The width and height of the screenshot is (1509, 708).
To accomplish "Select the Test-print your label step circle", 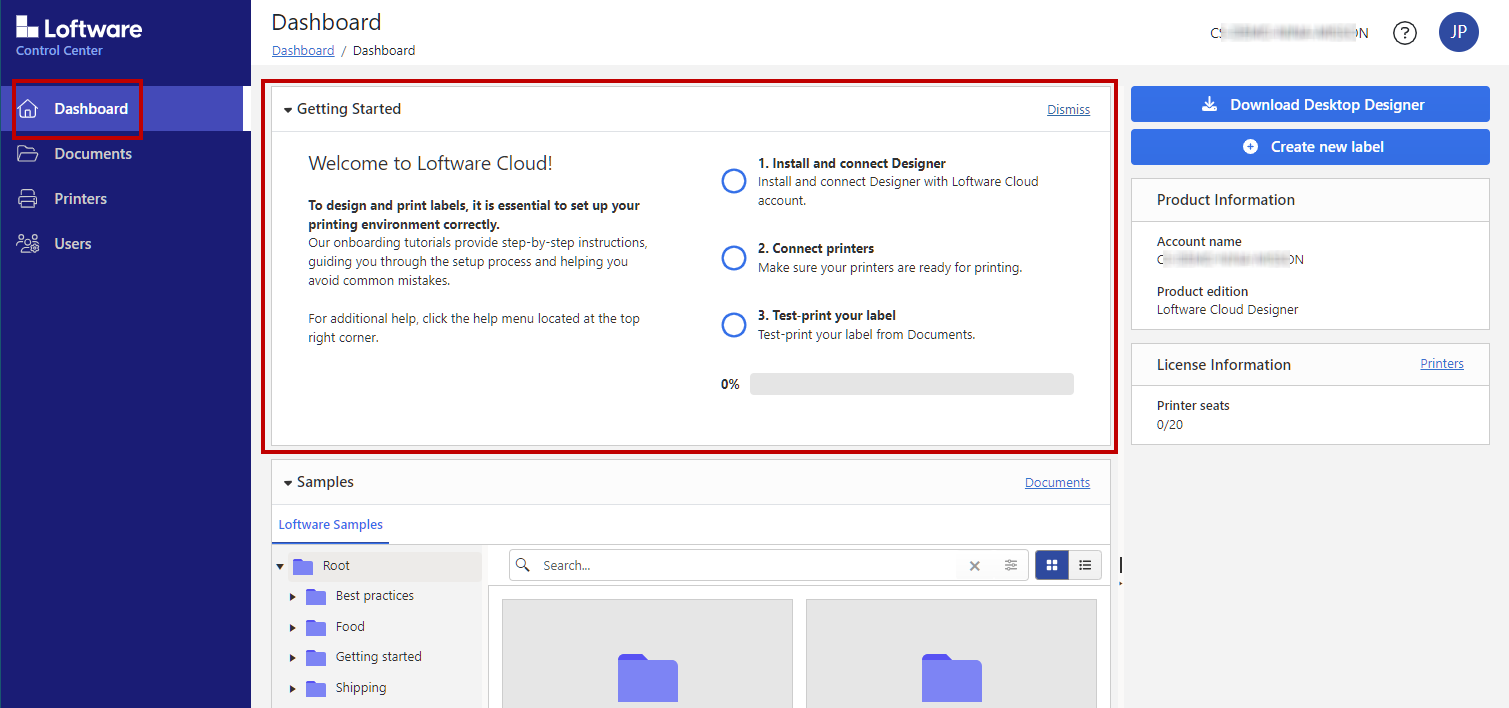I will (734, 325).
